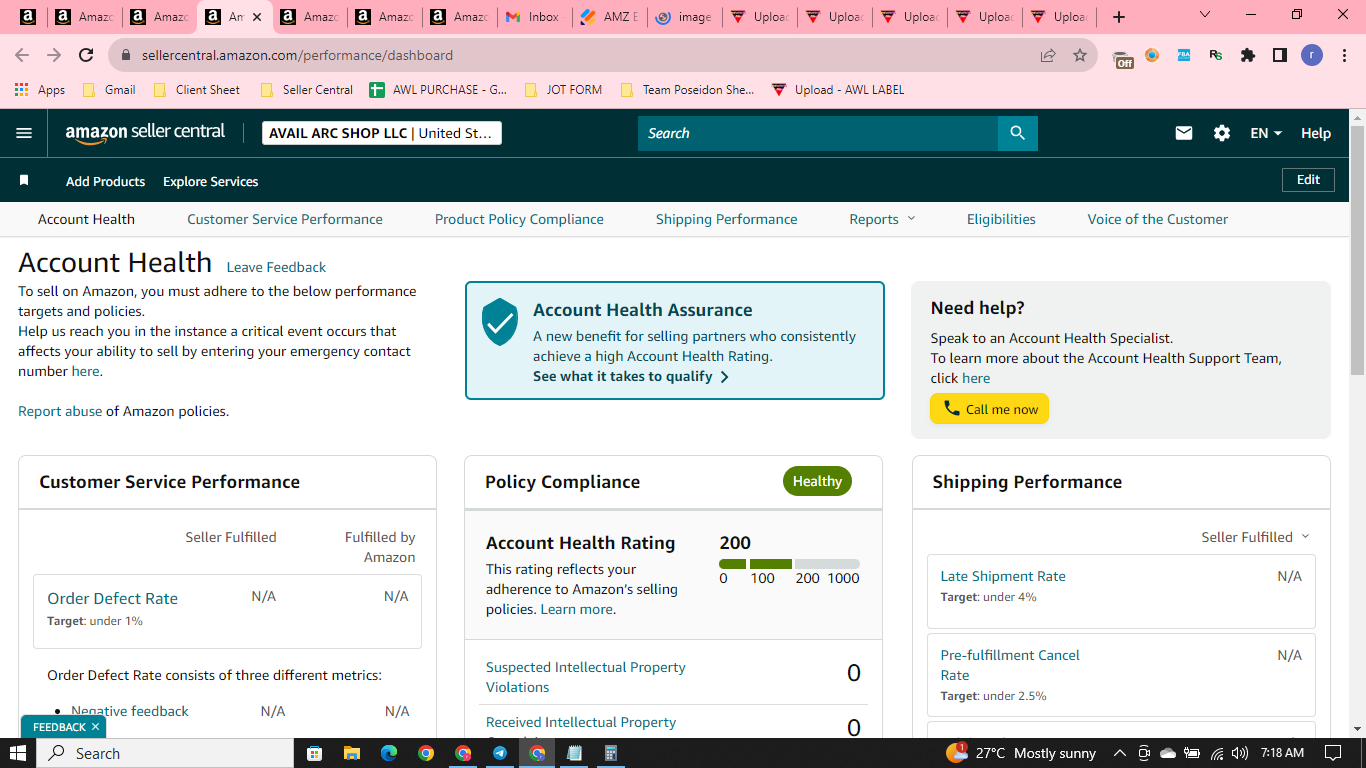This screenshot has height=768, width=1366.
Task: Toggle the Chrome side panel icon
Action: 1280,55
